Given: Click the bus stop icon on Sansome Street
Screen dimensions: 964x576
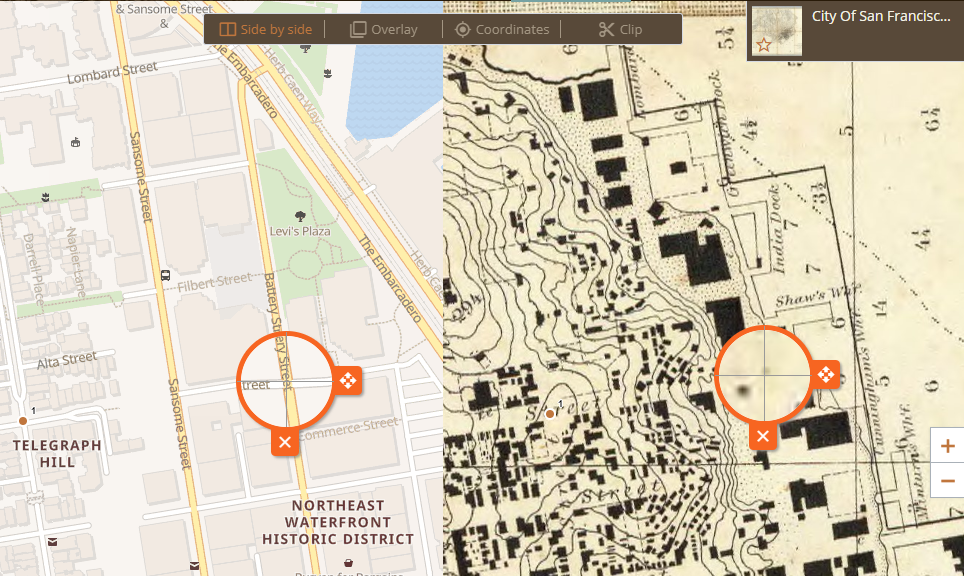Looking at the screenshot, I should [165, 275].
